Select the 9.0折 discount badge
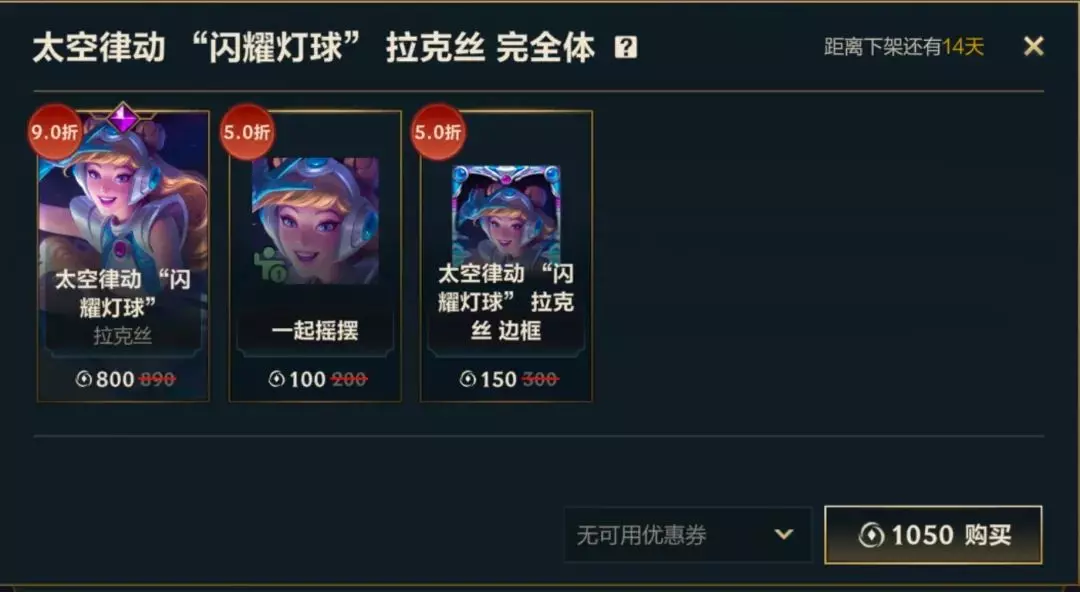Viewport: 1080px width, 592px height. (54, 132)
